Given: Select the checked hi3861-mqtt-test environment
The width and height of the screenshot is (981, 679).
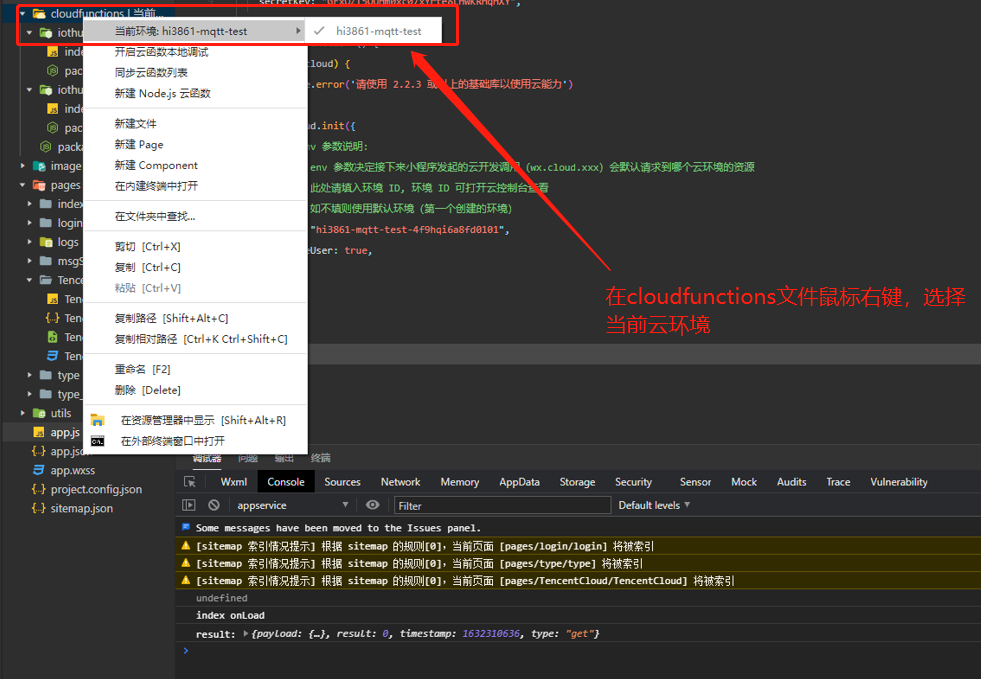Looking at the screenshot, I should 378,31.
